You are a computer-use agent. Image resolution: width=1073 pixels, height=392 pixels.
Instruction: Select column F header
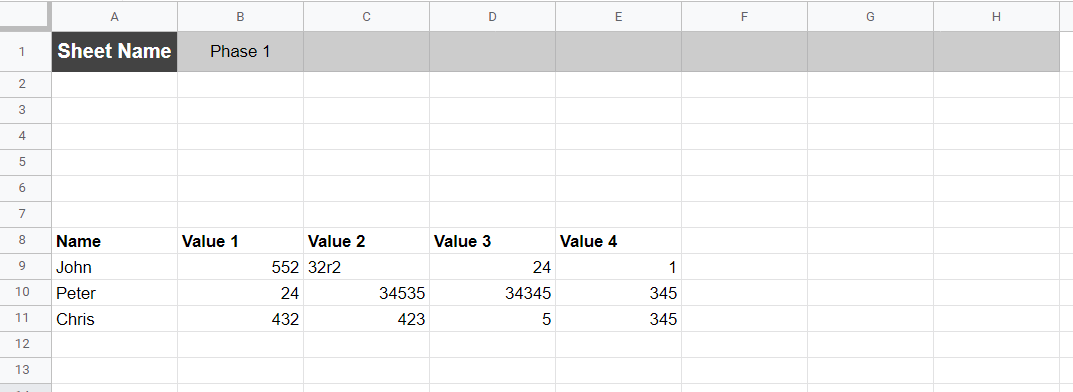[744, 16]
